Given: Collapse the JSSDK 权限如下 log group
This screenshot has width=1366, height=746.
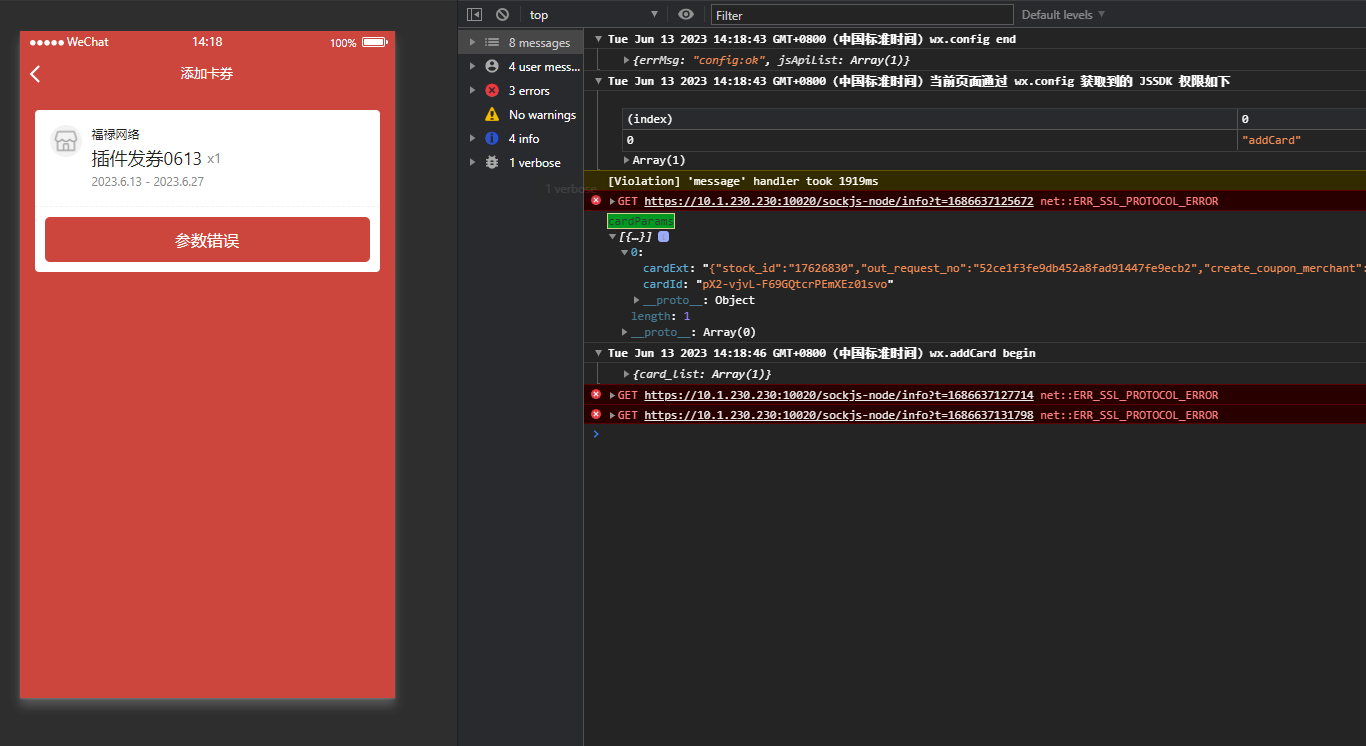Looking at the screenshot, I should click(x=598, y=82).
